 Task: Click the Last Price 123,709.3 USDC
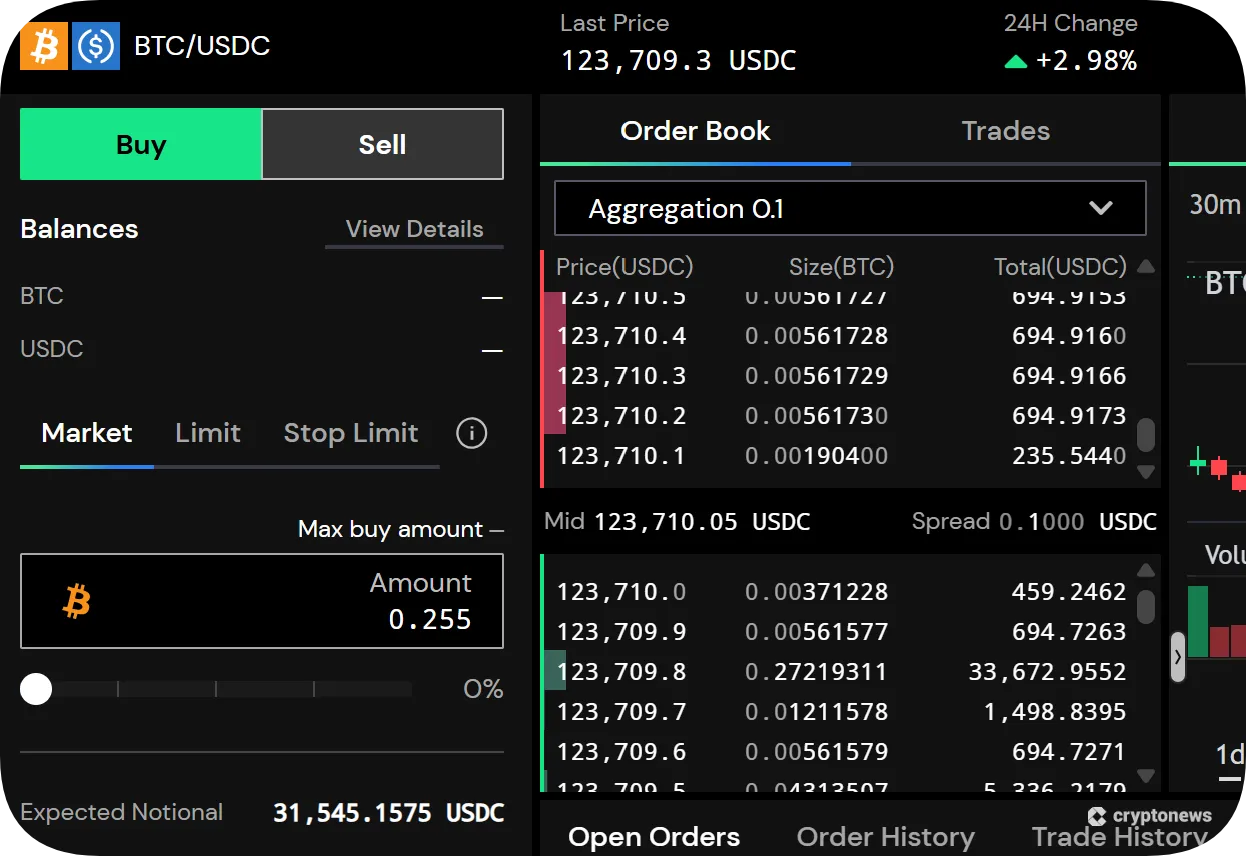[678, 61]
